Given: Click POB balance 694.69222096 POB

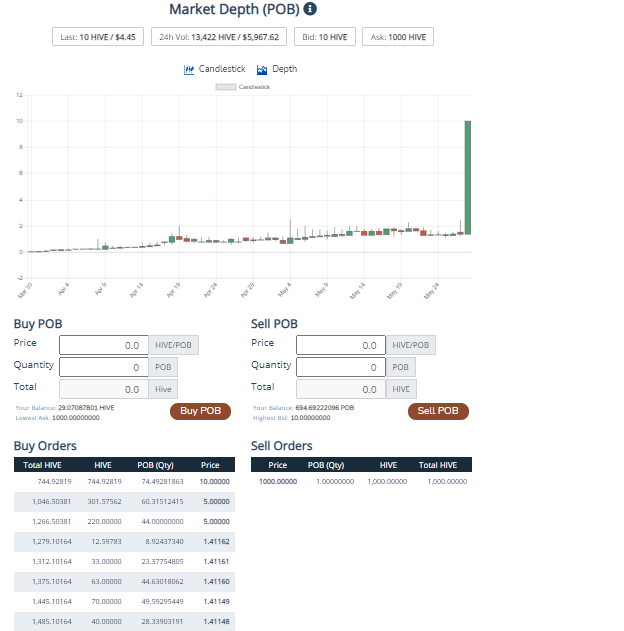Looking at the screenshot, I should (x=325, y=408).
